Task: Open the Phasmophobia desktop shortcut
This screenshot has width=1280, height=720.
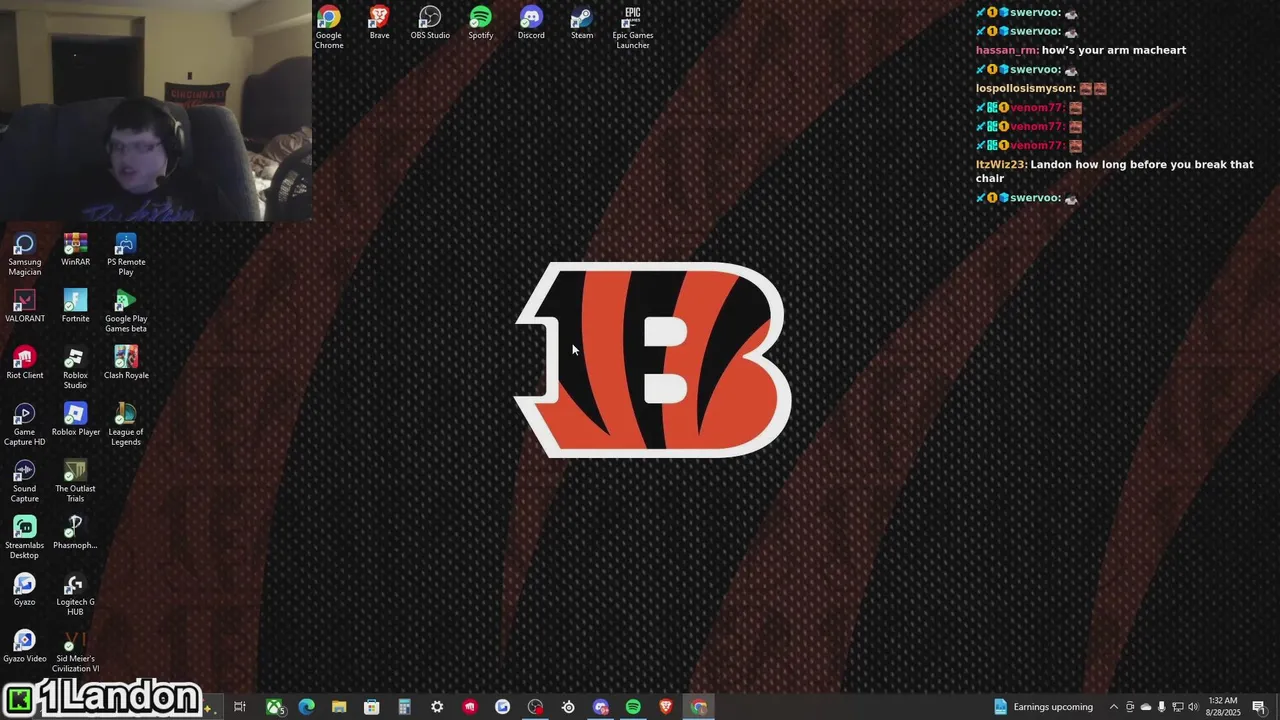Action: pyautogui.click(x=75, y=533)
